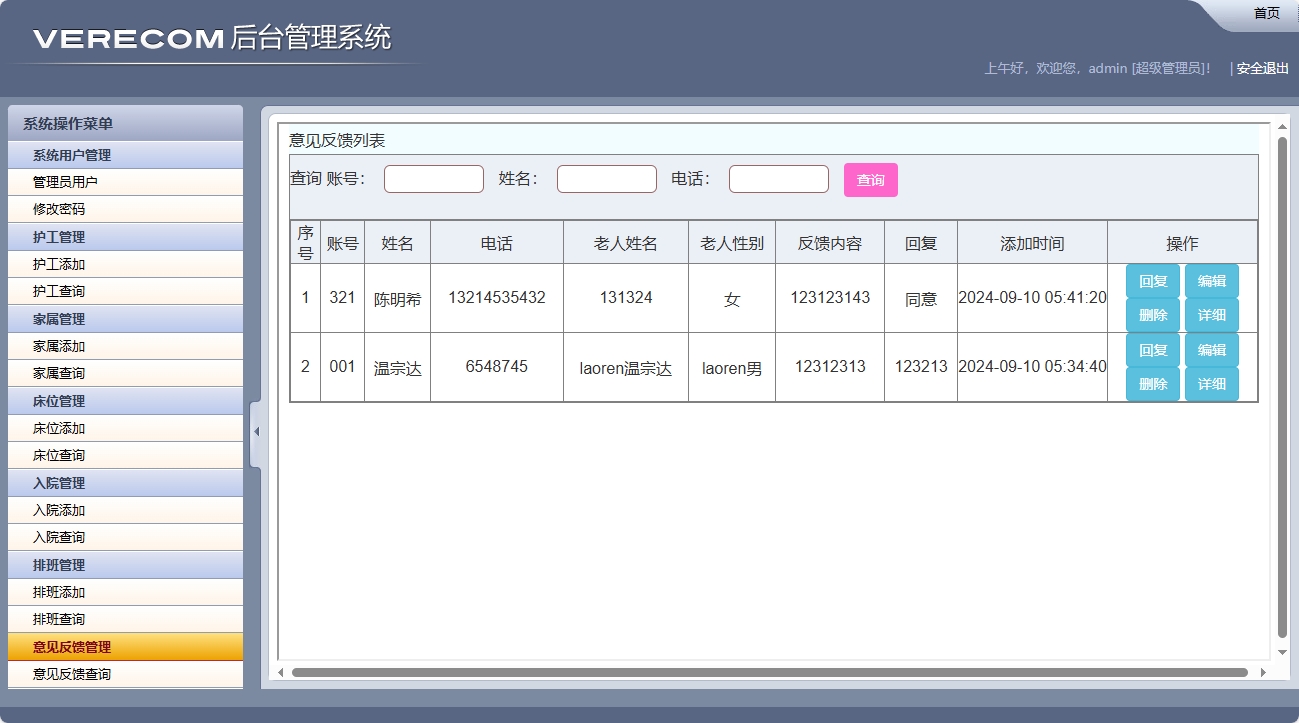
Task: Open 修改密码 to change password
Action: click(x=124, y=209)
